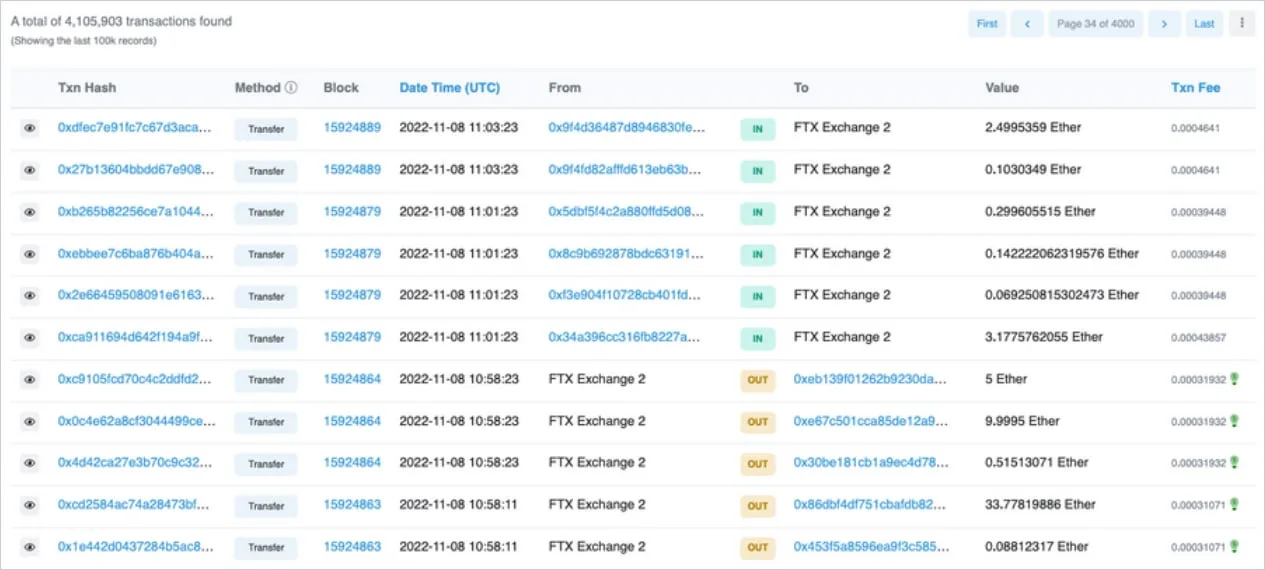The width and height of the screenshot is (1265, 570).
Task: Open transaction hash 0x4d42ca27e3b70c9c32
Action: point(136,463)
